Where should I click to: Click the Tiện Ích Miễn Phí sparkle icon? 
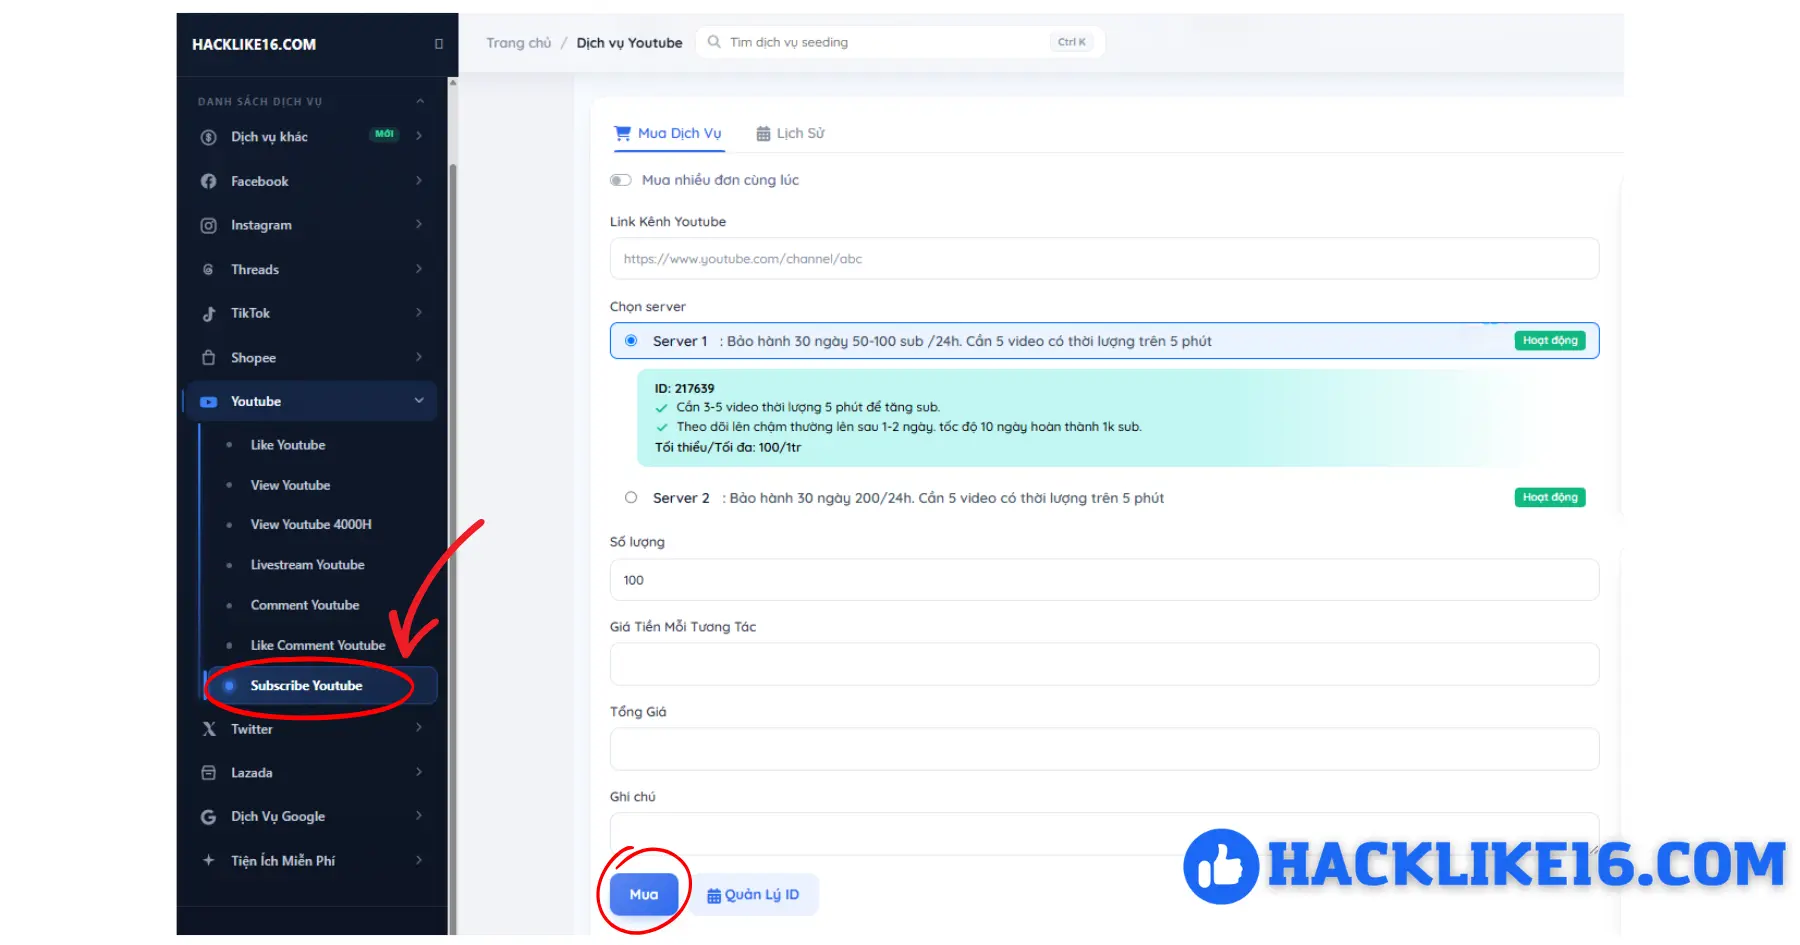208,860
